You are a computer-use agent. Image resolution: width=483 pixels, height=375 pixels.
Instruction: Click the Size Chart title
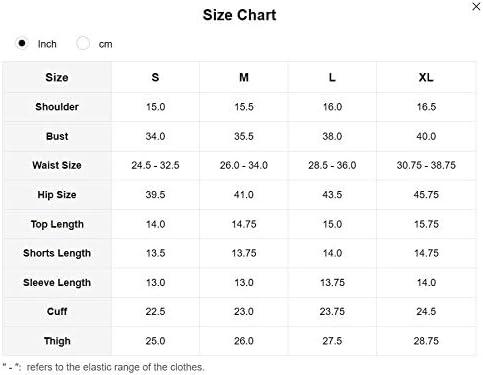(239, 15)
